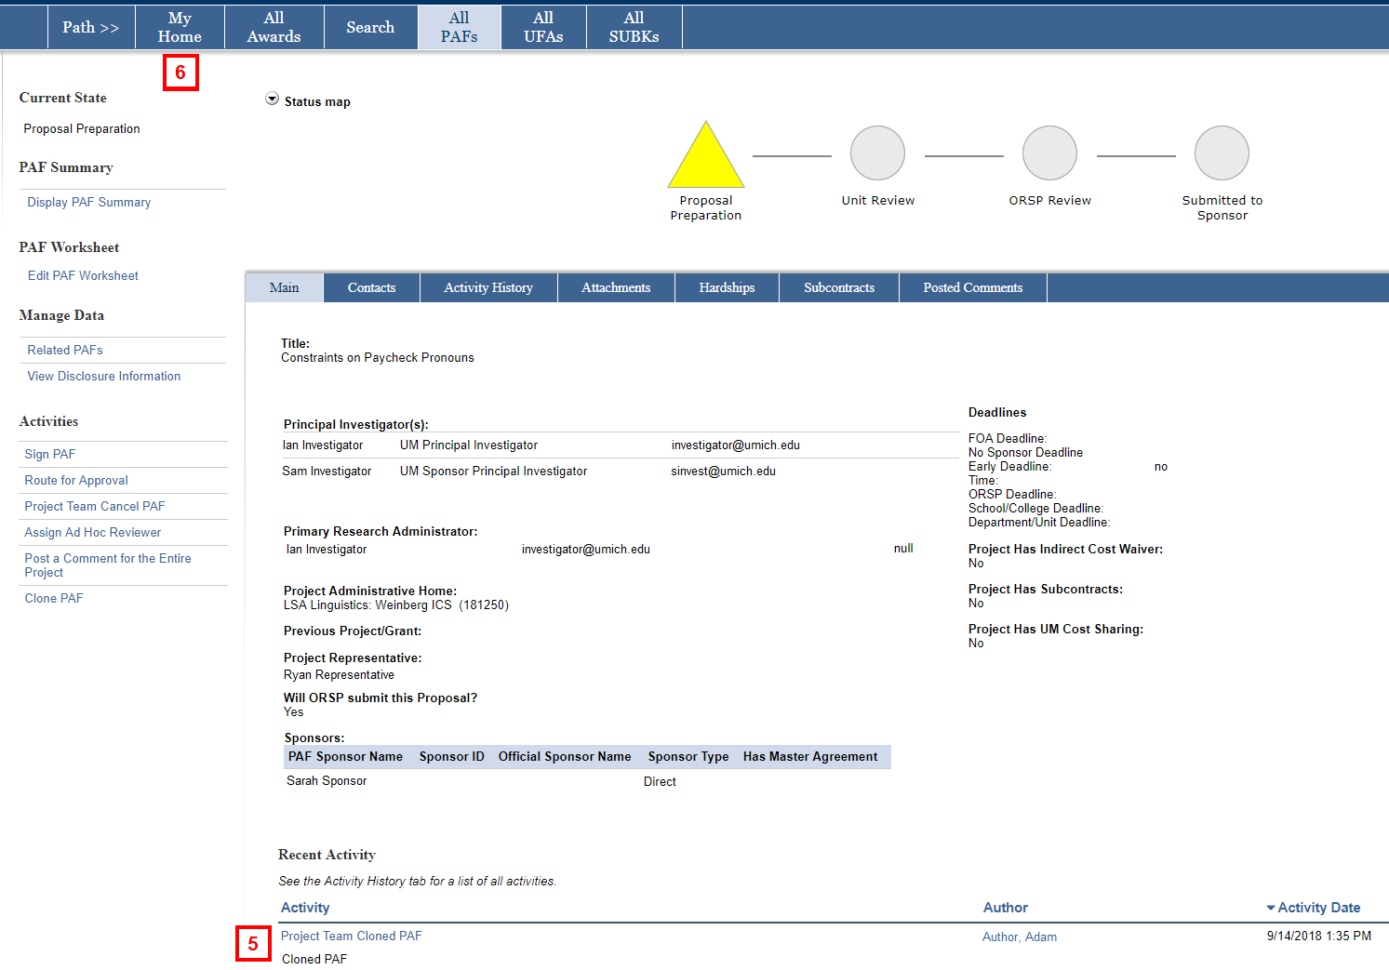Click the Author, Adam link
This screenshot has width=1389, height=970.
(x=1019, y=938)
